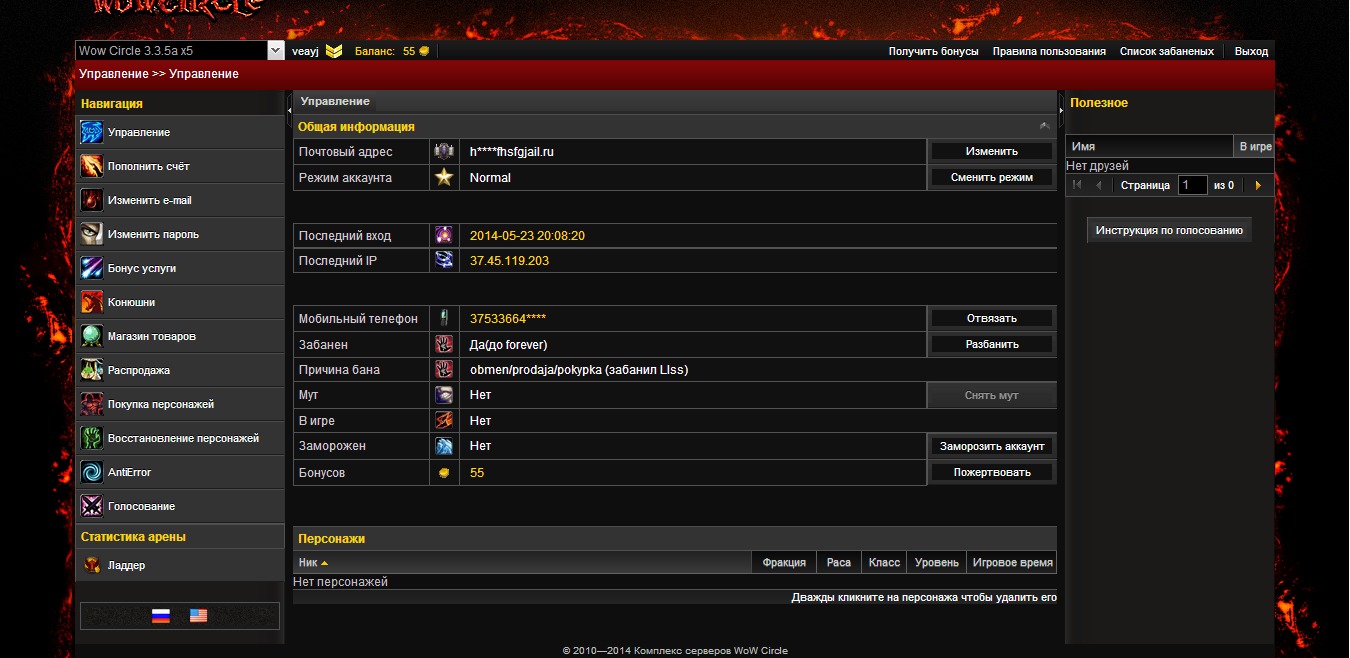The height and width of the screenshot is (658, 1350).
Task: Sort characters by Ник column
Action: pyautogui.click(x=521, y=563)
